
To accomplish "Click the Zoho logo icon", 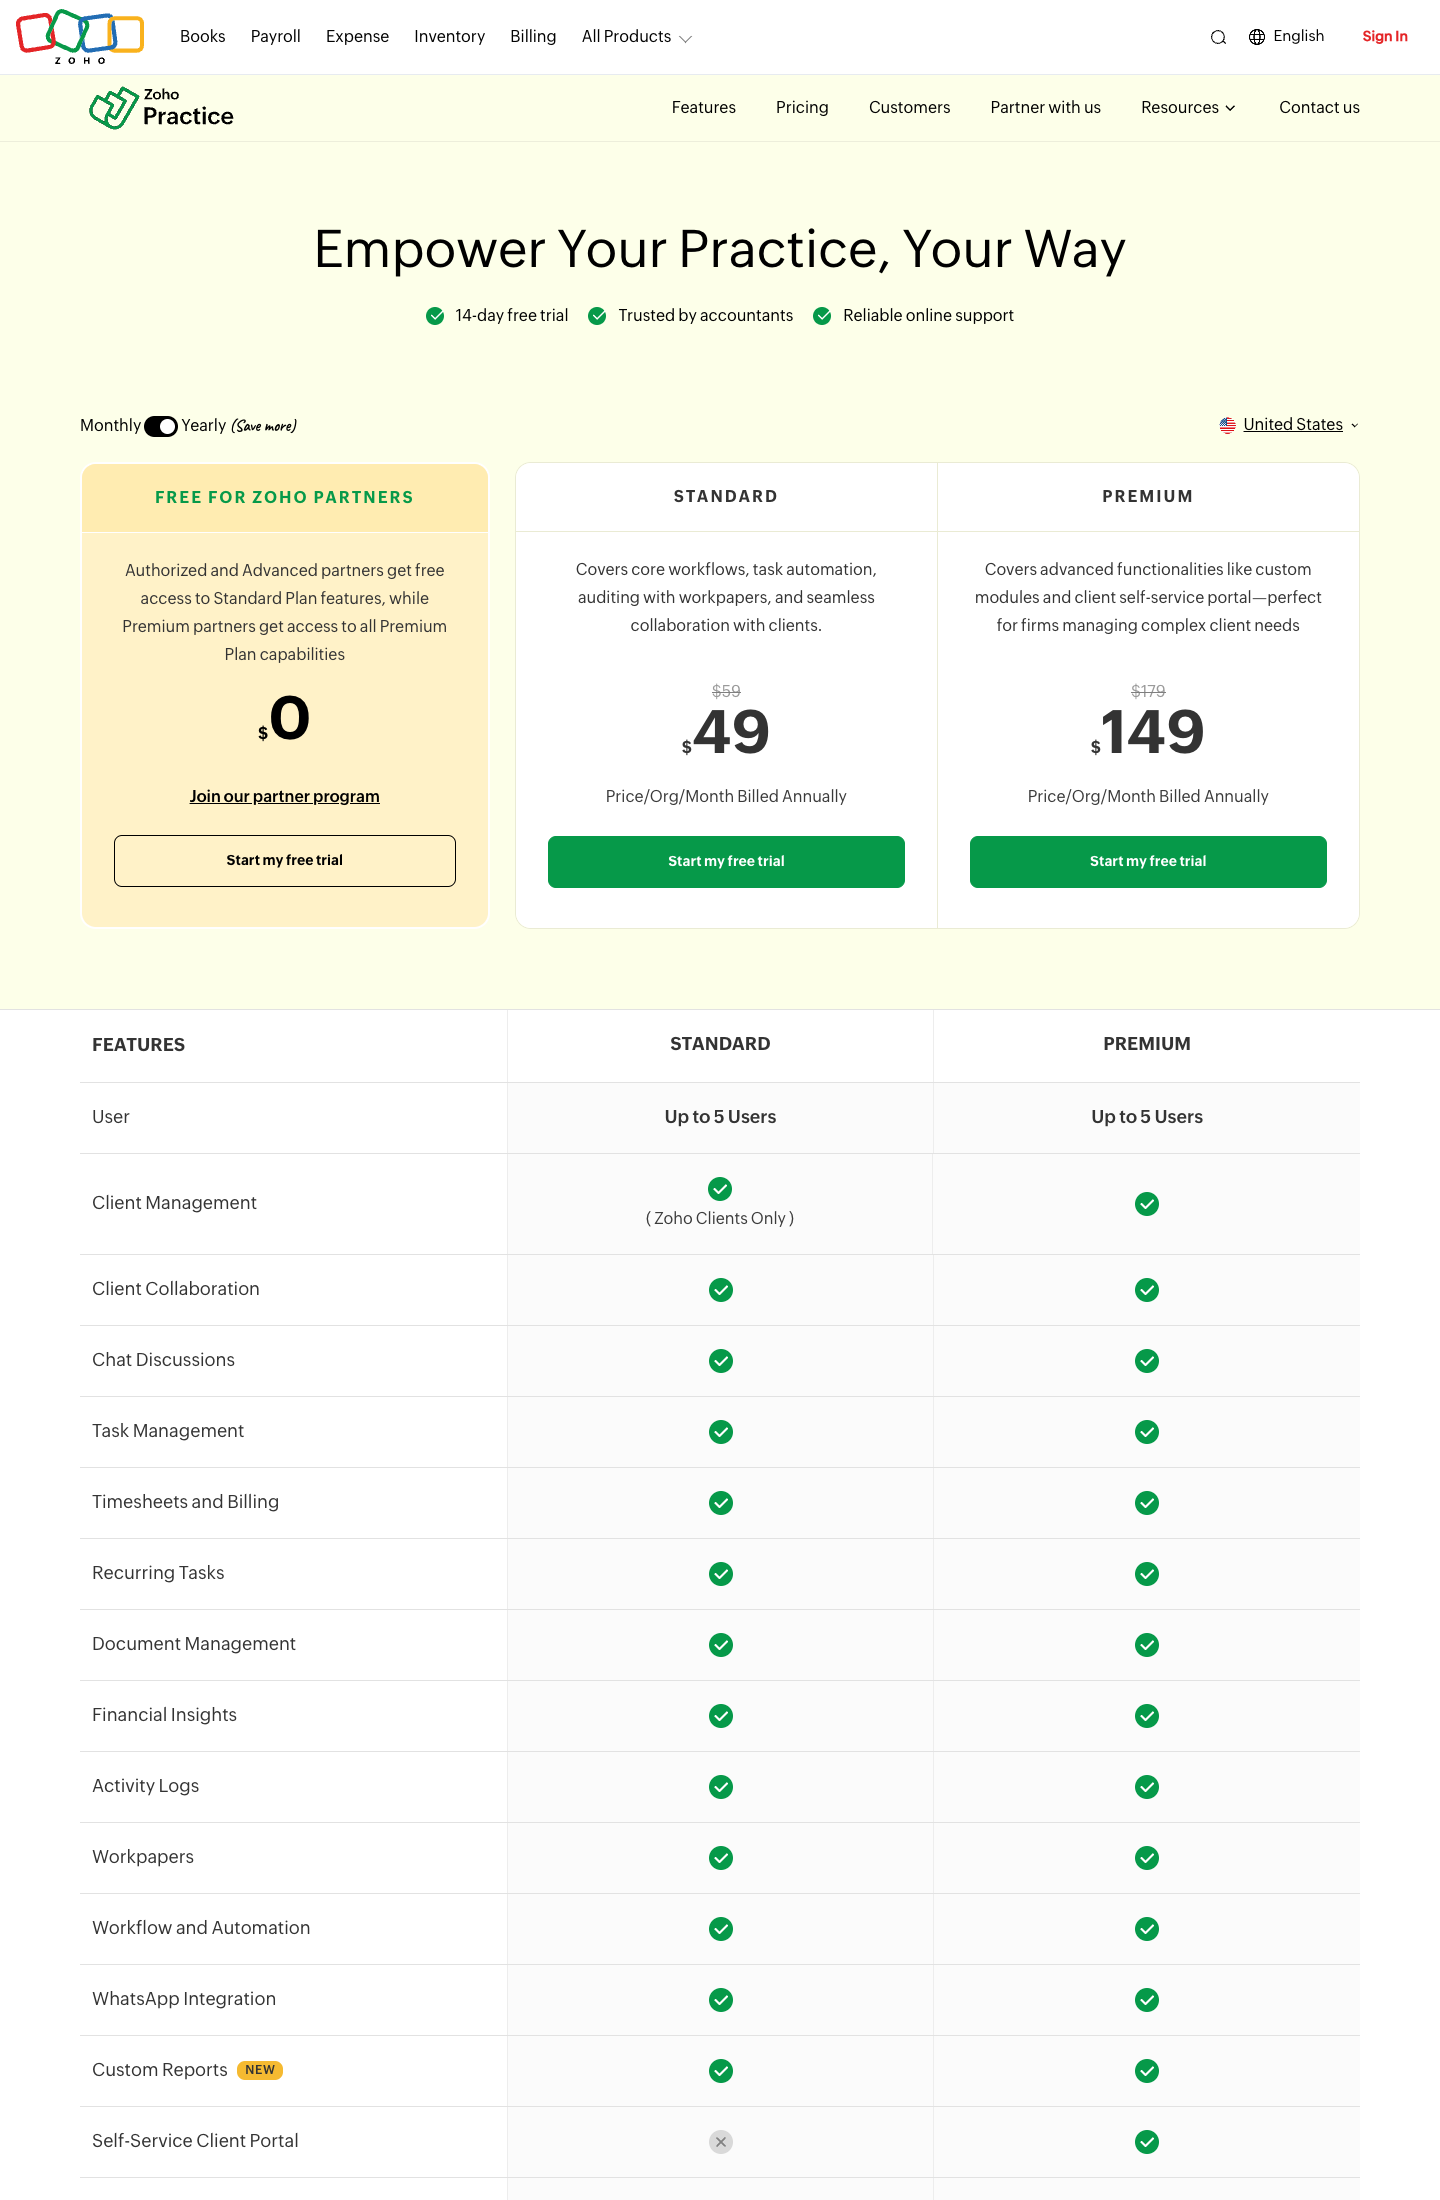I will pyautogui.click(x=80, y=36).
